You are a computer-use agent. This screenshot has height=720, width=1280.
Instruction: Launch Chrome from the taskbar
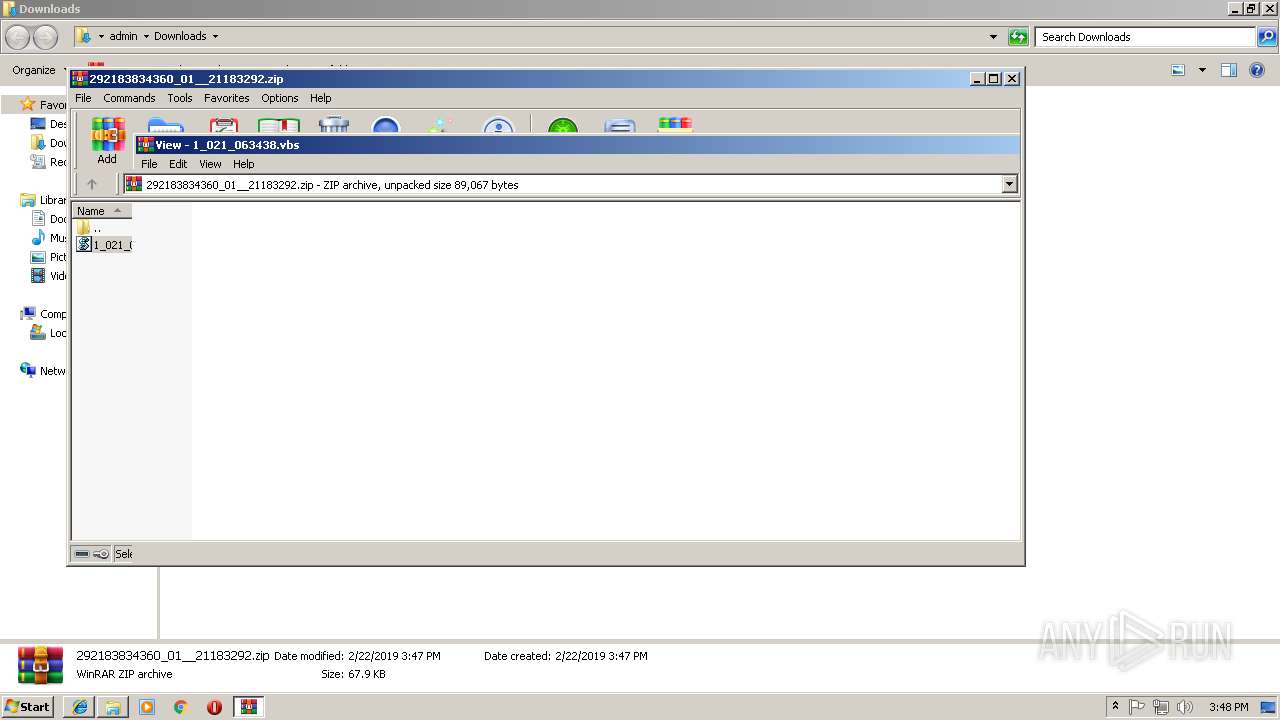pyautogui.click(x=181, y=707)
